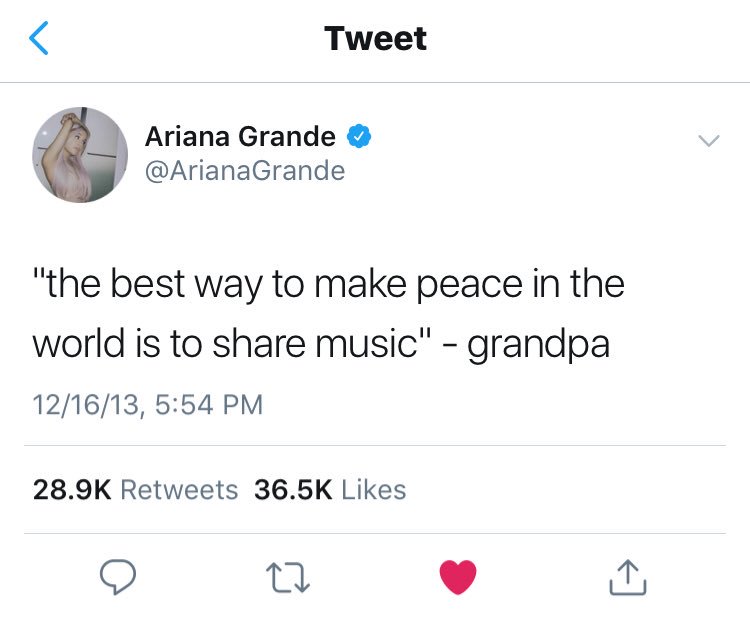
Task: Unlike the tweet with red heart
Action: [x=458, y=576]
